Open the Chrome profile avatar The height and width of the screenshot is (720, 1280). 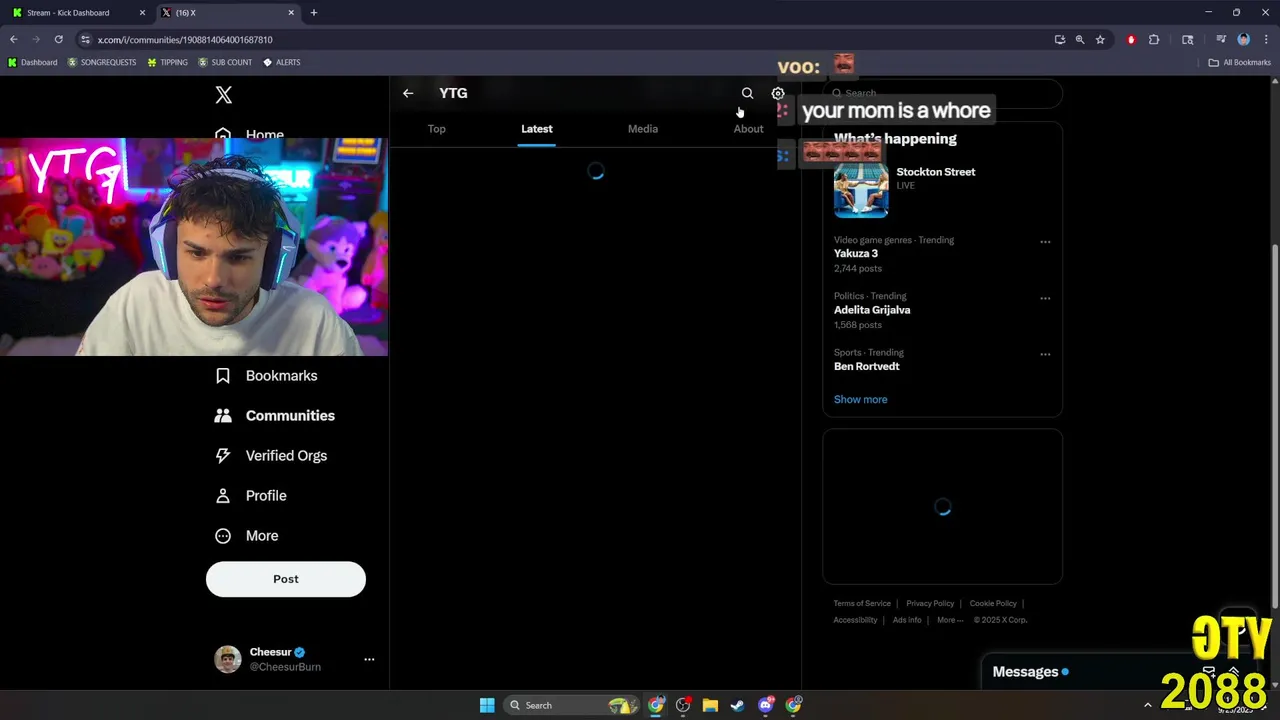[x=1244, y=40]
